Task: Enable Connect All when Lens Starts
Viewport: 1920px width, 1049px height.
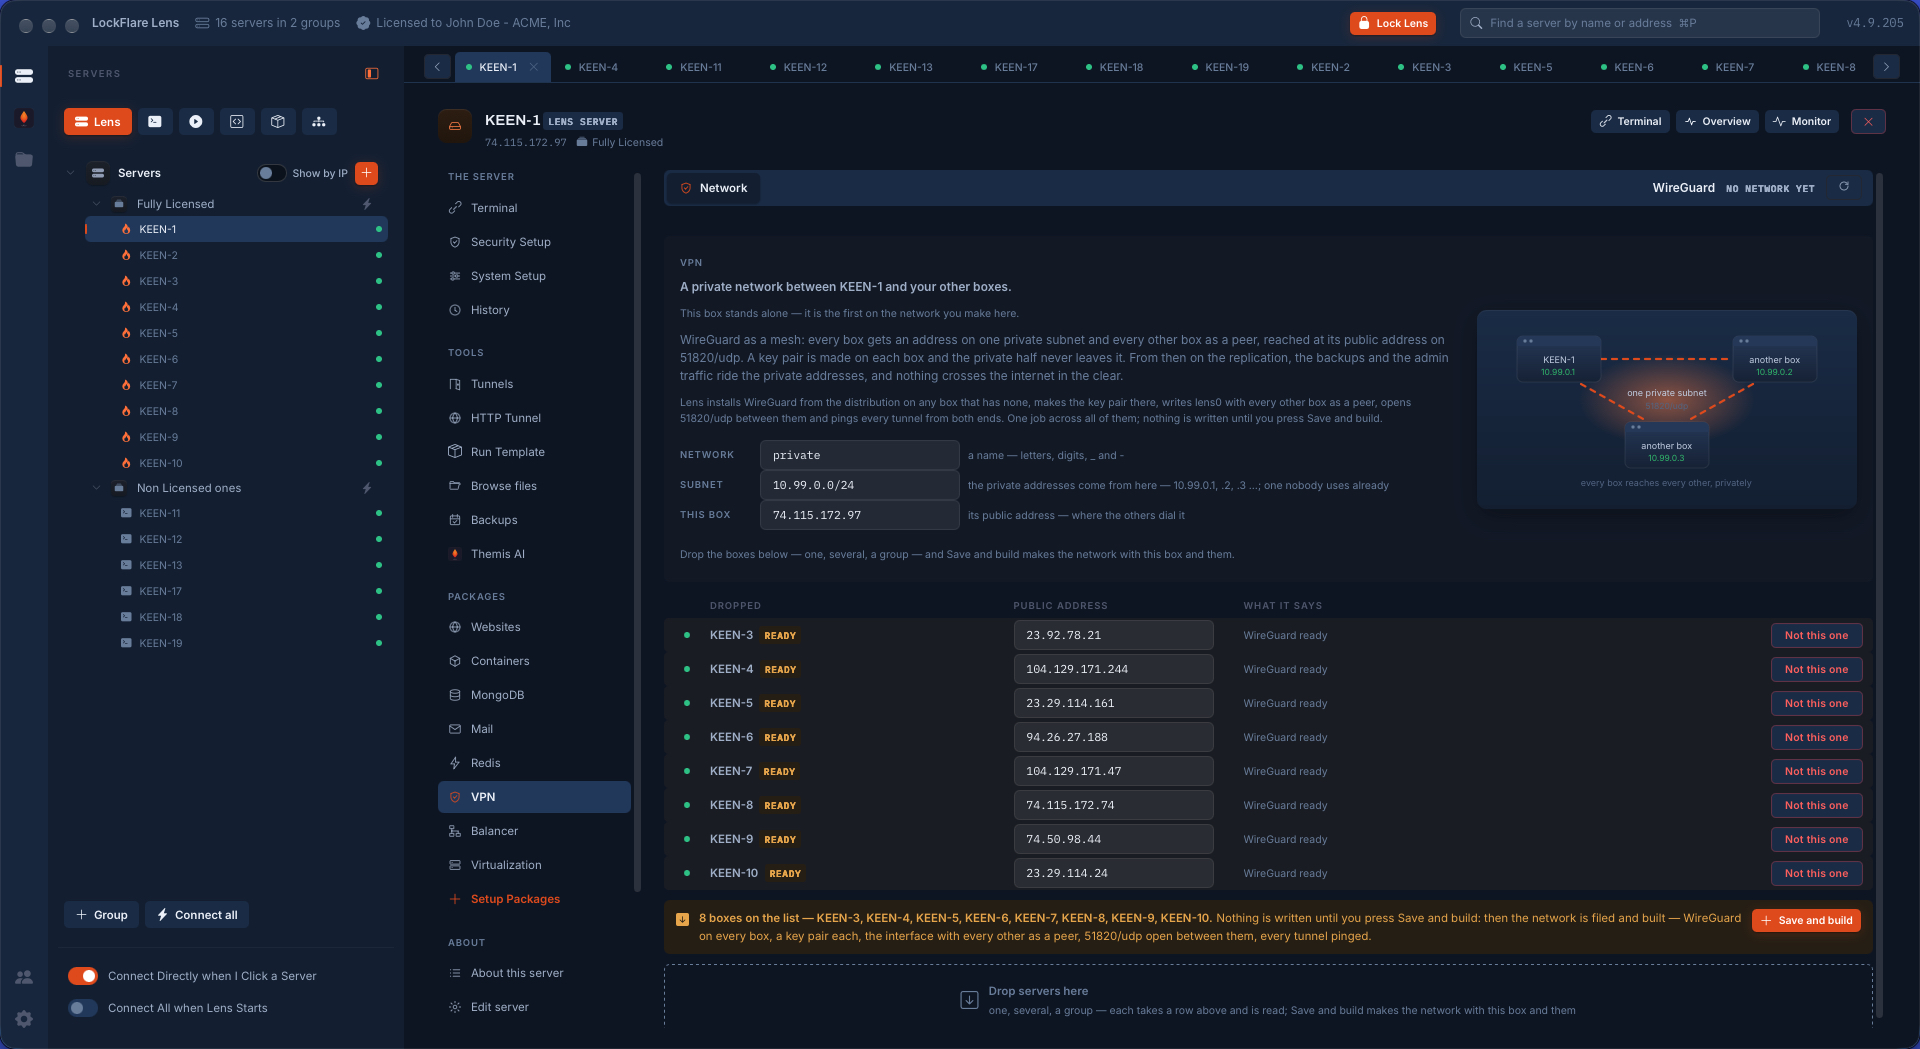Action: point(83,1008)
